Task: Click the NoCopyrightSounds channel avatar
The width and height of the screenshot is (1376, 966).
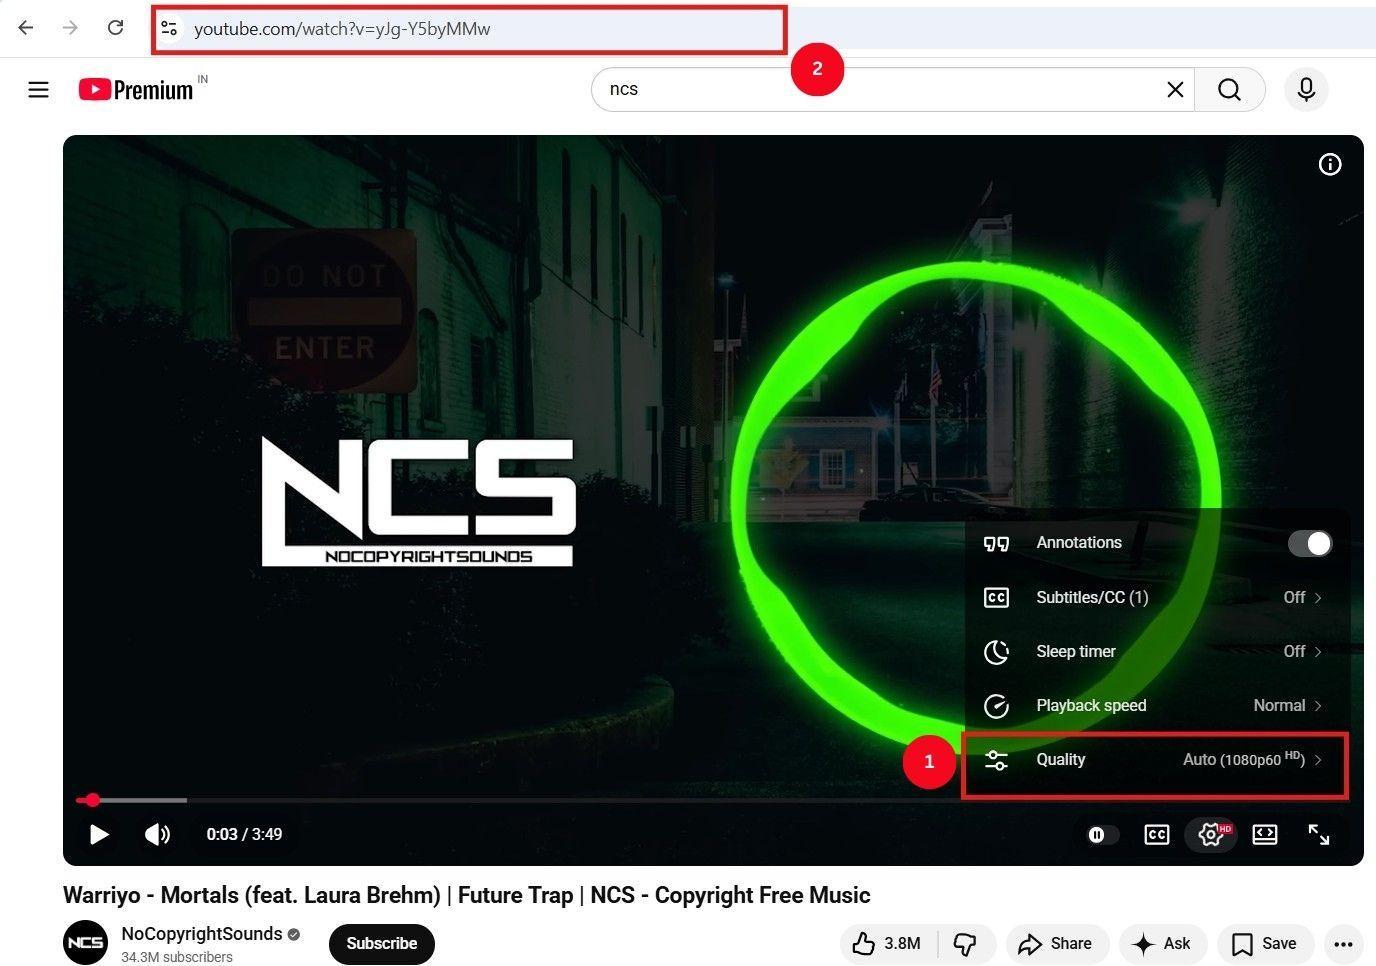Action: pos(85,941)
